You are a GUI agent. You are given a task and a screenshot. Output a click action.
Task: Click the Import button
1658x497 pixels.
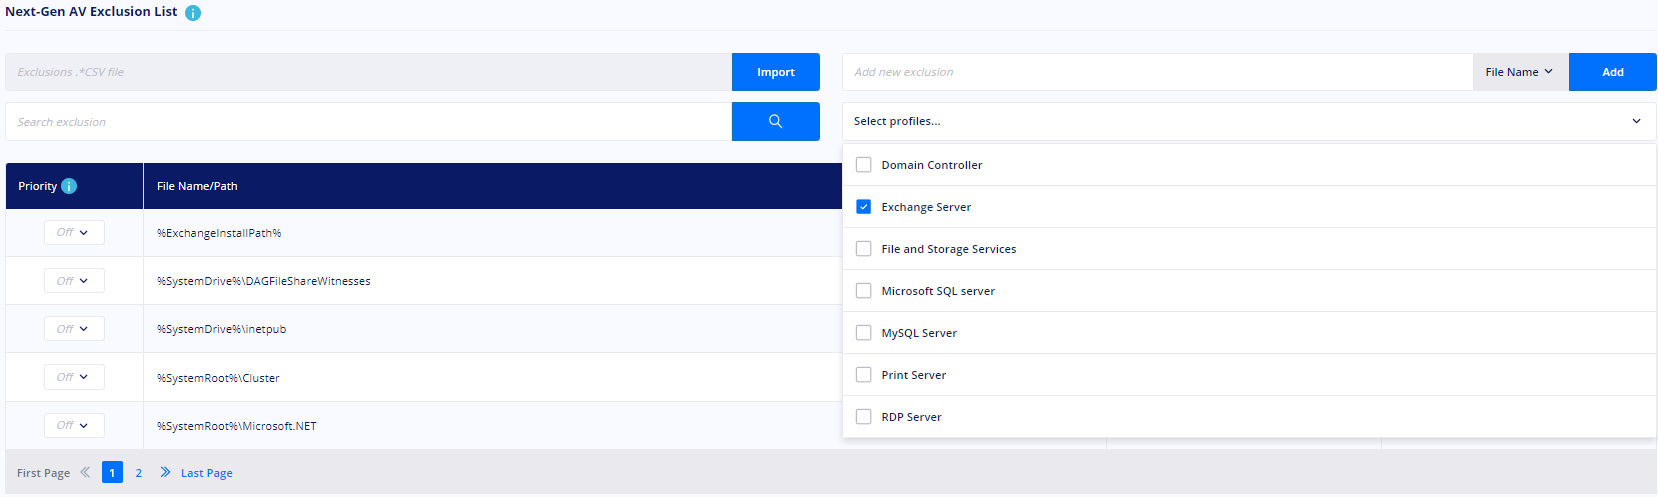[x=775, y=72]
